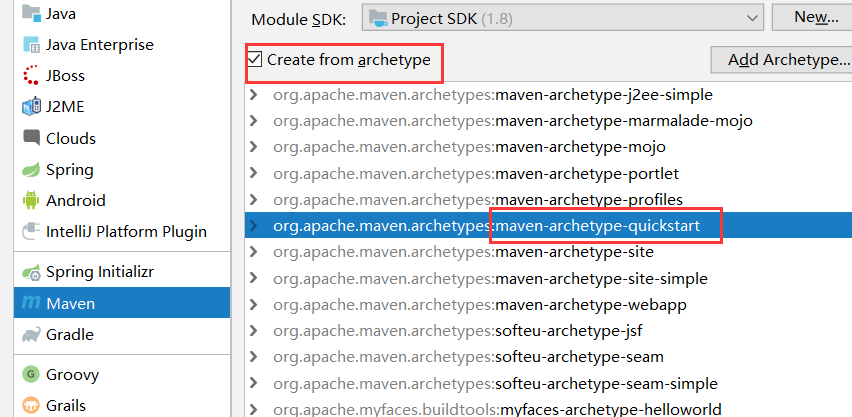Click the orange Grails icon
This screenshot has height=417, width=852.
pyautogui.click(x=31, y=406)
